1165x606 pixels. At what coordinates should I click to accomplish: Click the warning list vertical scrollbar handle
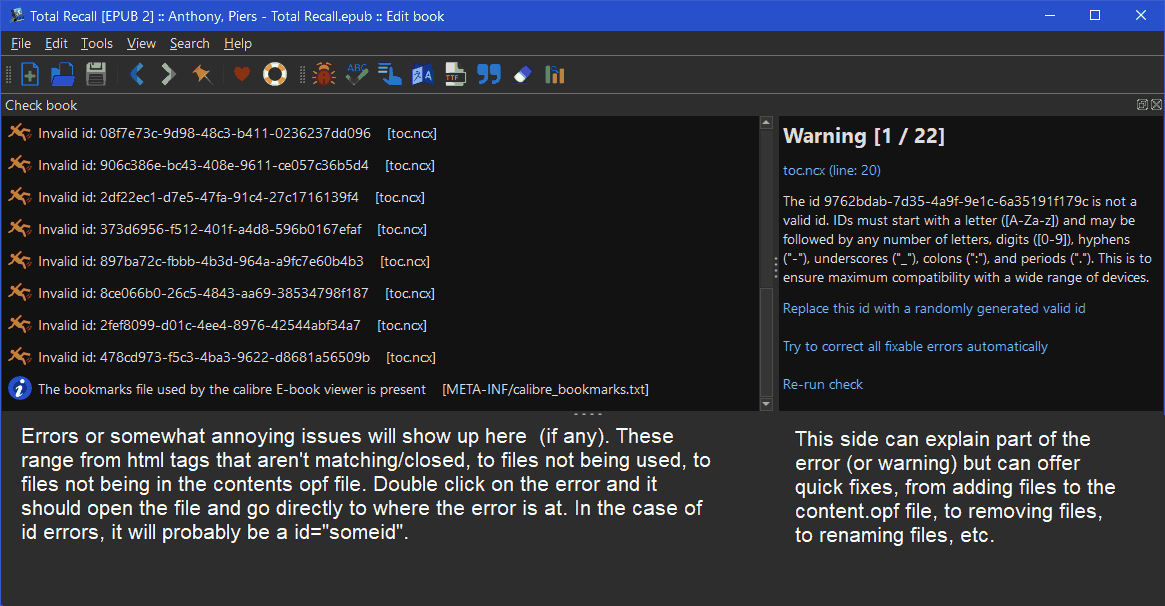click(766, 342)
